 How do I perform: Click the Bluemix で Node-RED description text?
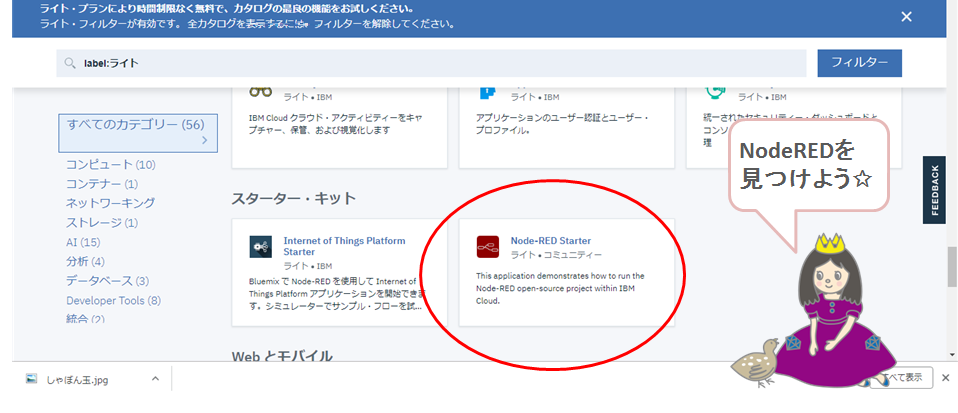[x=336, y=294]
